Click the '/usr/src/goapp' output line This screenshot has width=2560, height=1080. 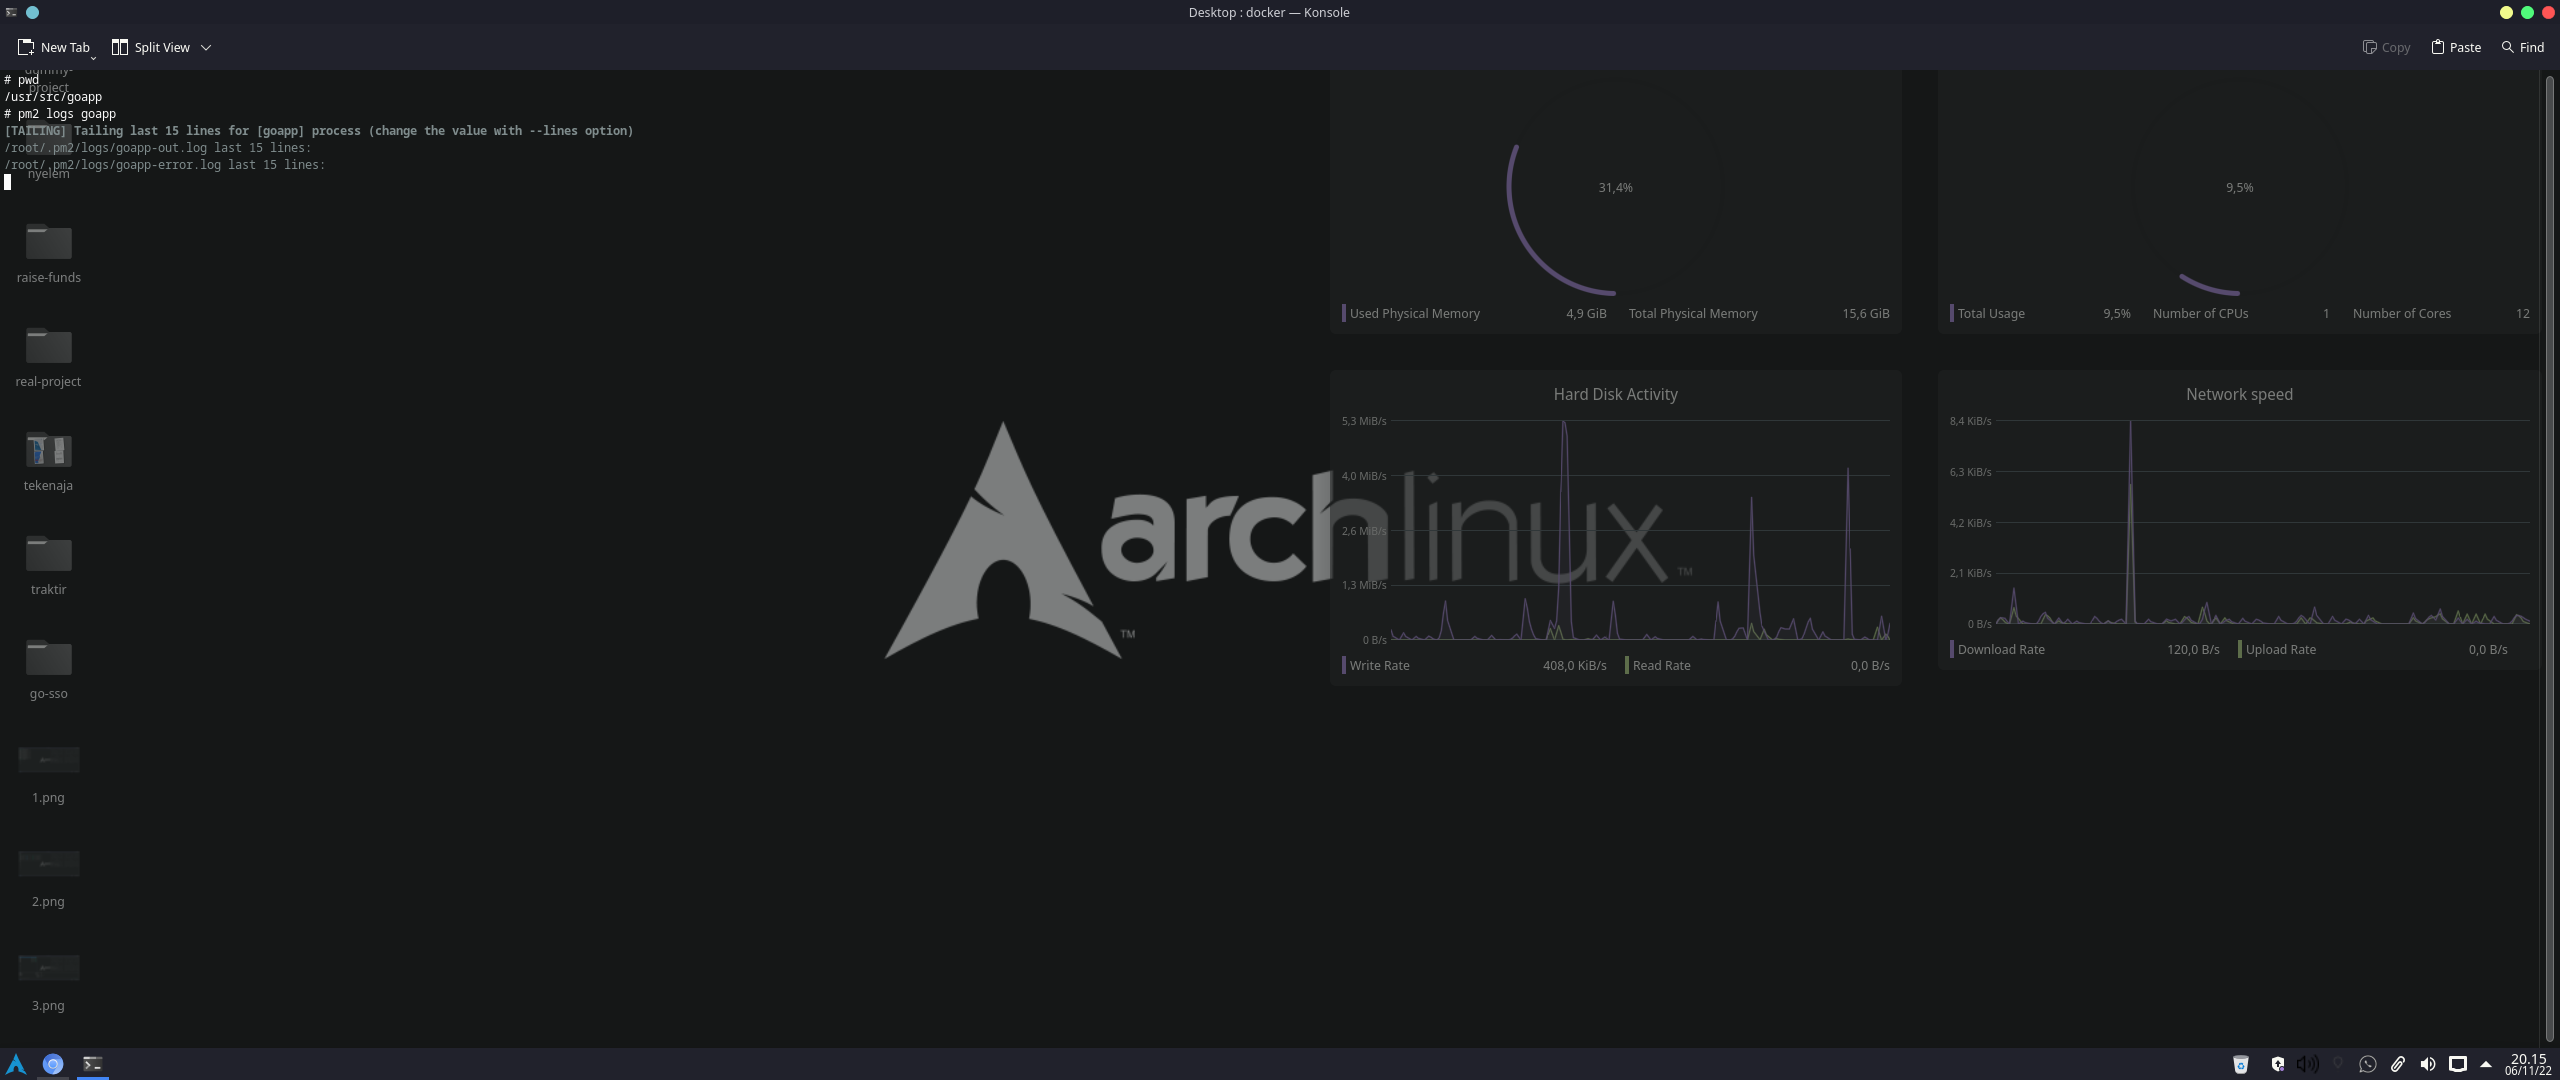tap(53, 97)
